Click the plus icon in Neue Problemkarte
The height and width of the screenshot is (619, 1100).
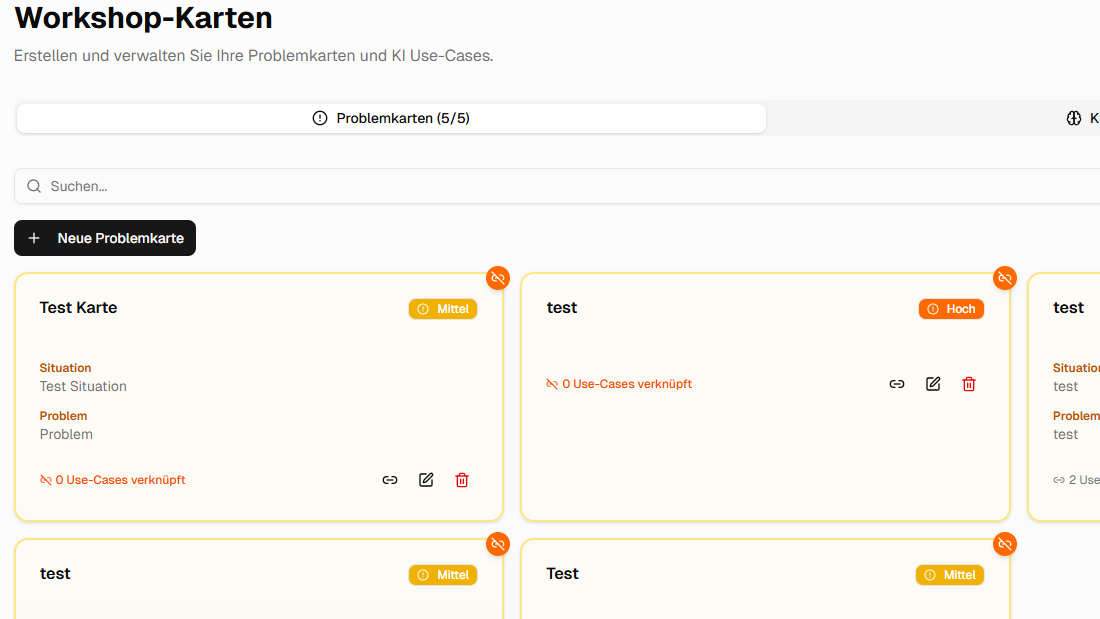coord(34,238)
